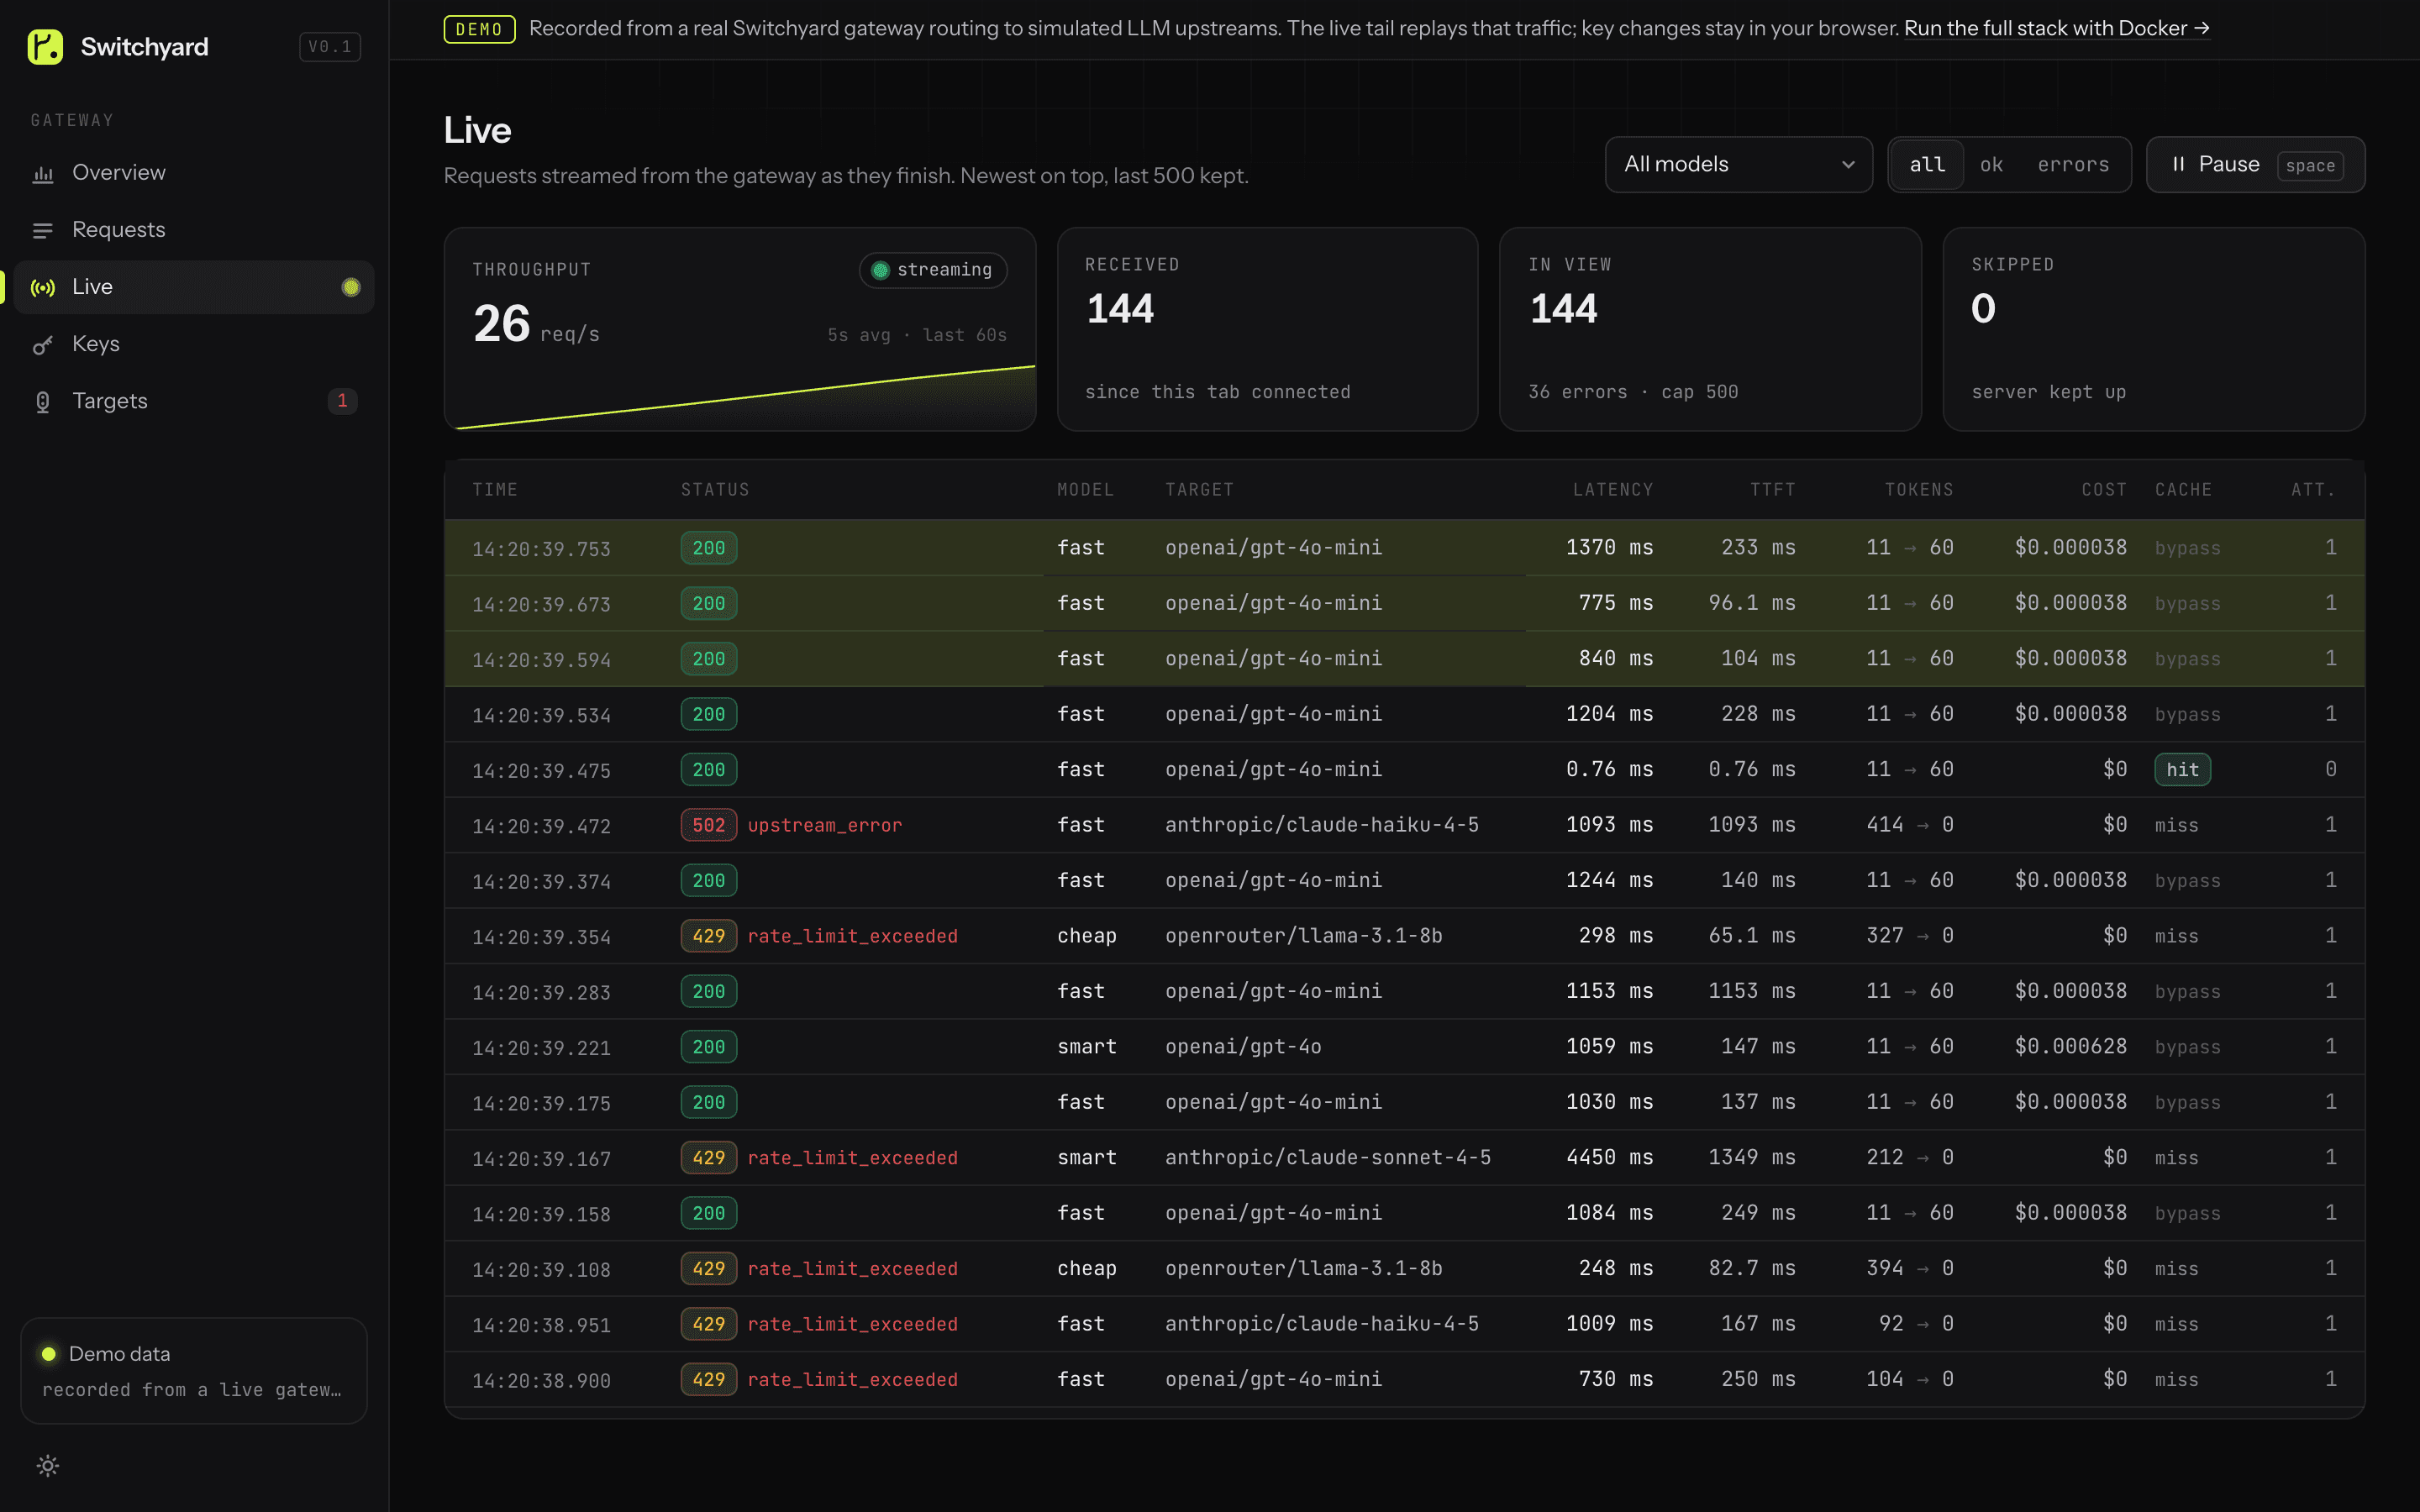The height and width of the screenshot is (1512, 2420).
Task: Click the Switchyard logo icon
Action: click(45, 47)
